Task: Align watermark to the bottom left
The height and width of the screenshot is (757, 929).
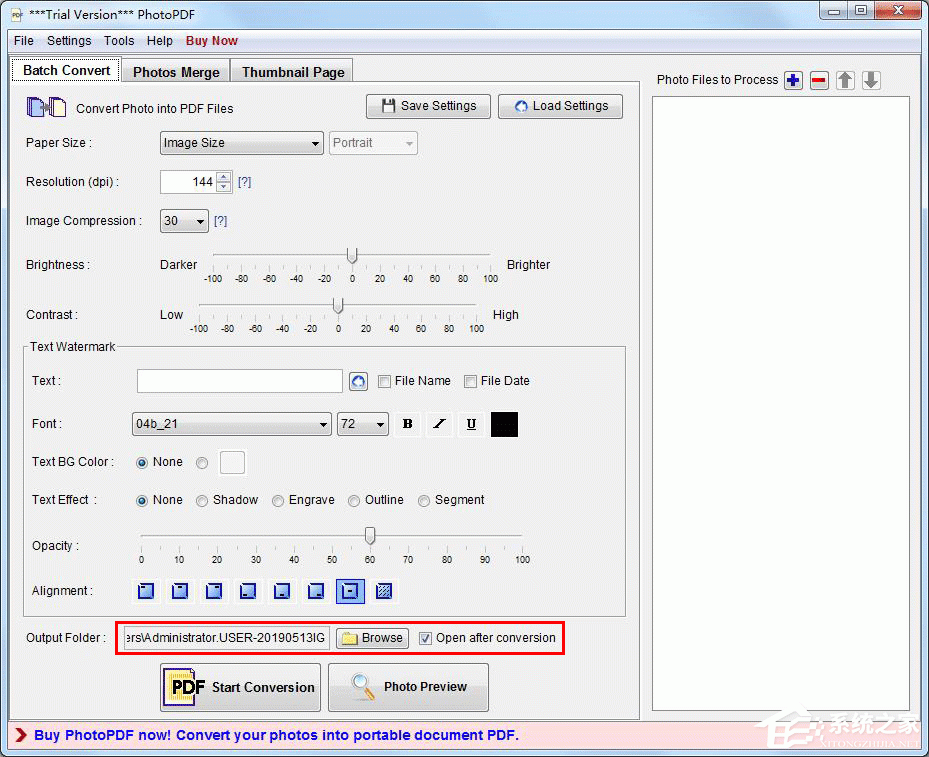Action: 248,591
